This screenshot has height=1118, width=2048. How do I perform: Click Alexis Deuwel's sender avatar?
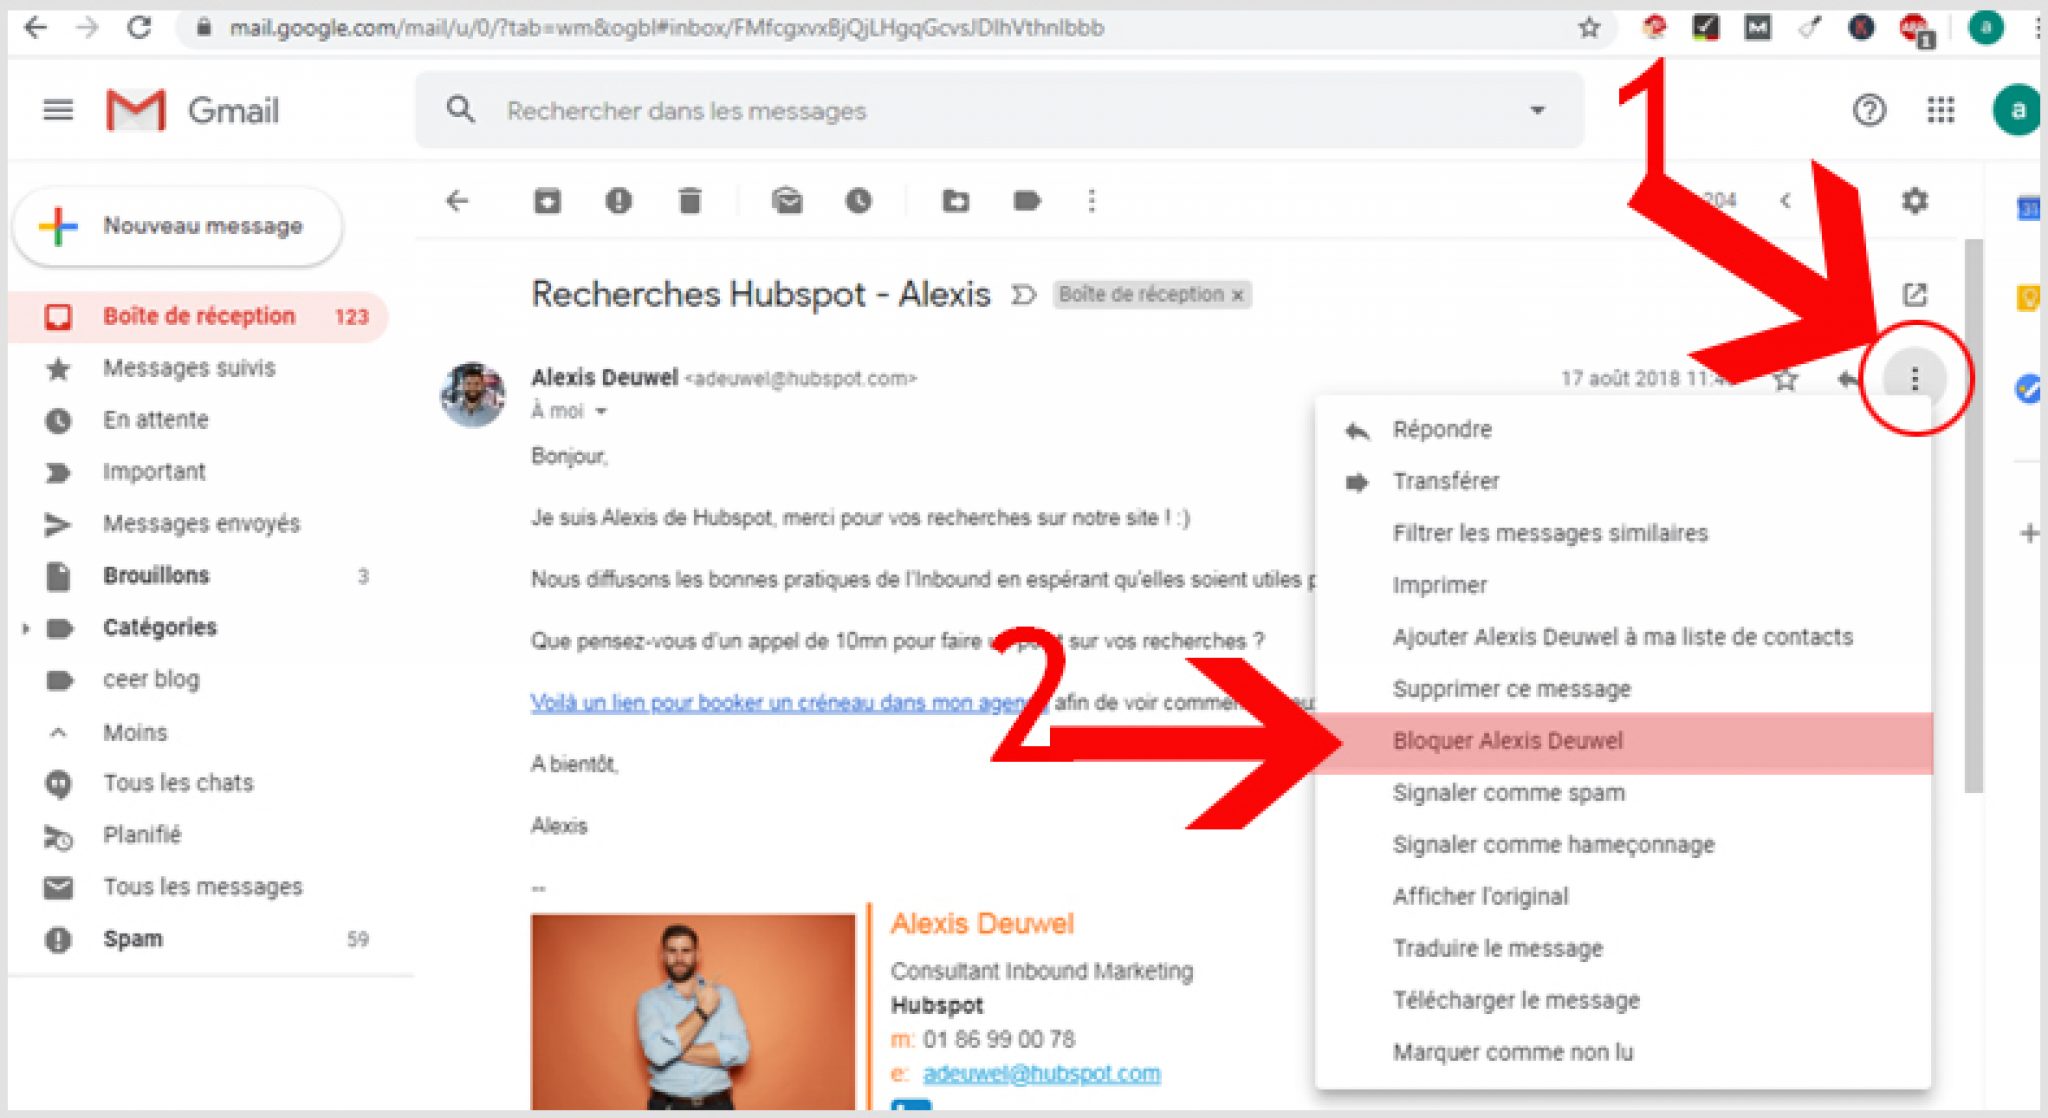[x=472, y=394]
